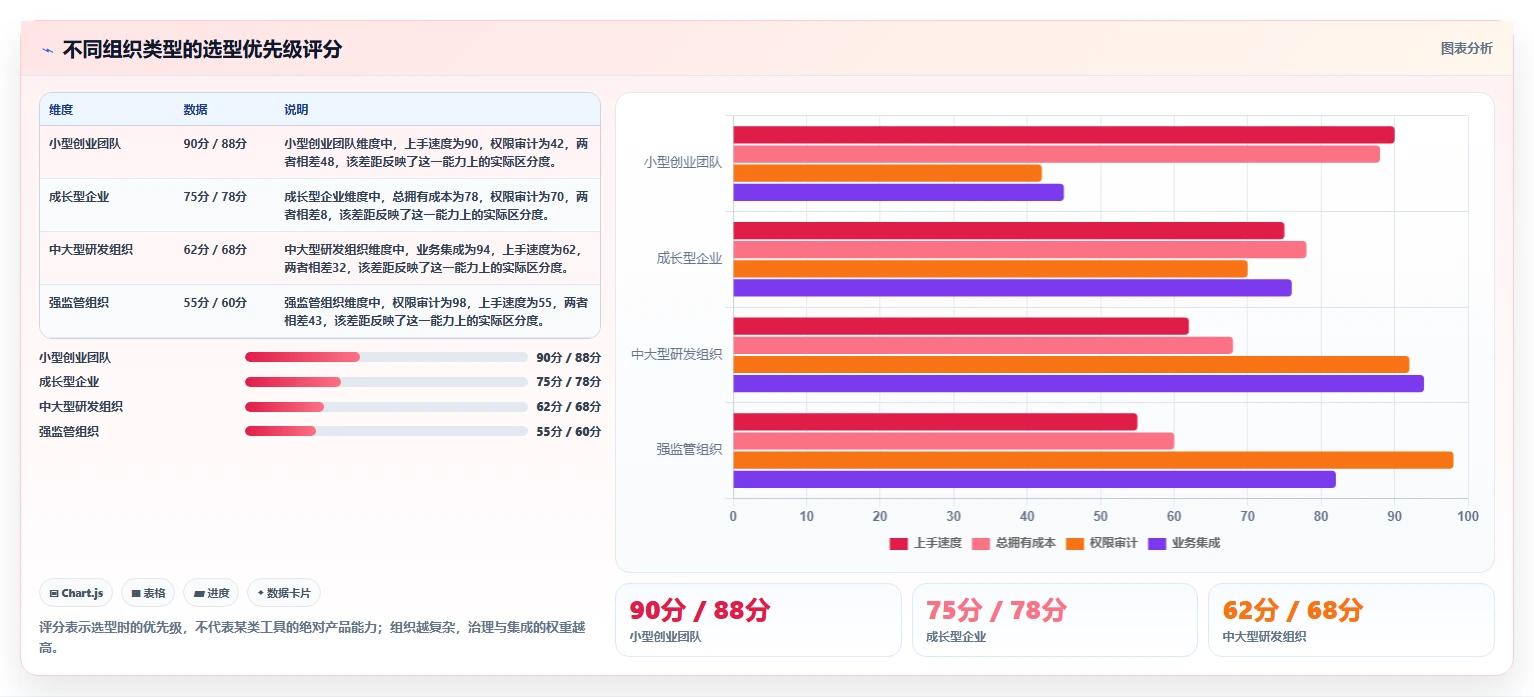
Task: Click the lightning icon beside the card title
Action: tap(47, 50)
